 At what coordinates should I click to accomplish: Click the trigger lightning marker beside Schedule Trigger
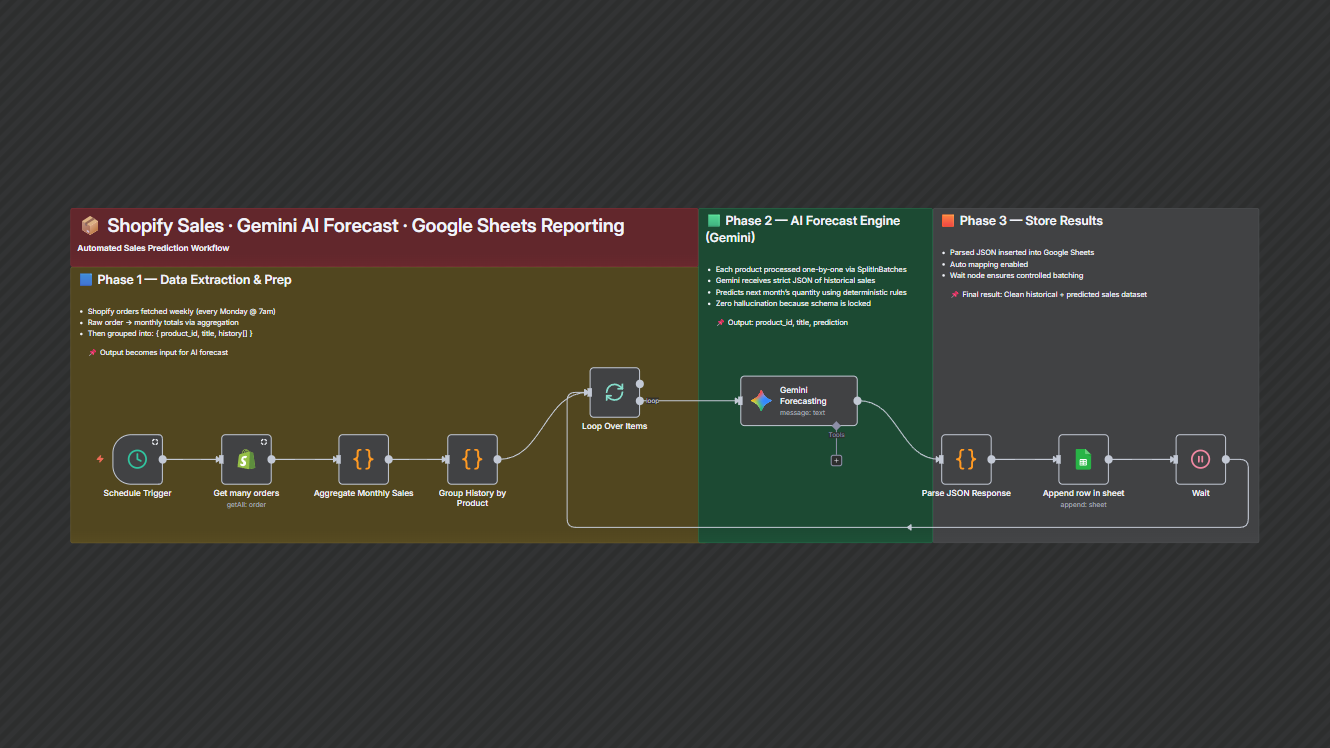(x=100, y=460)
